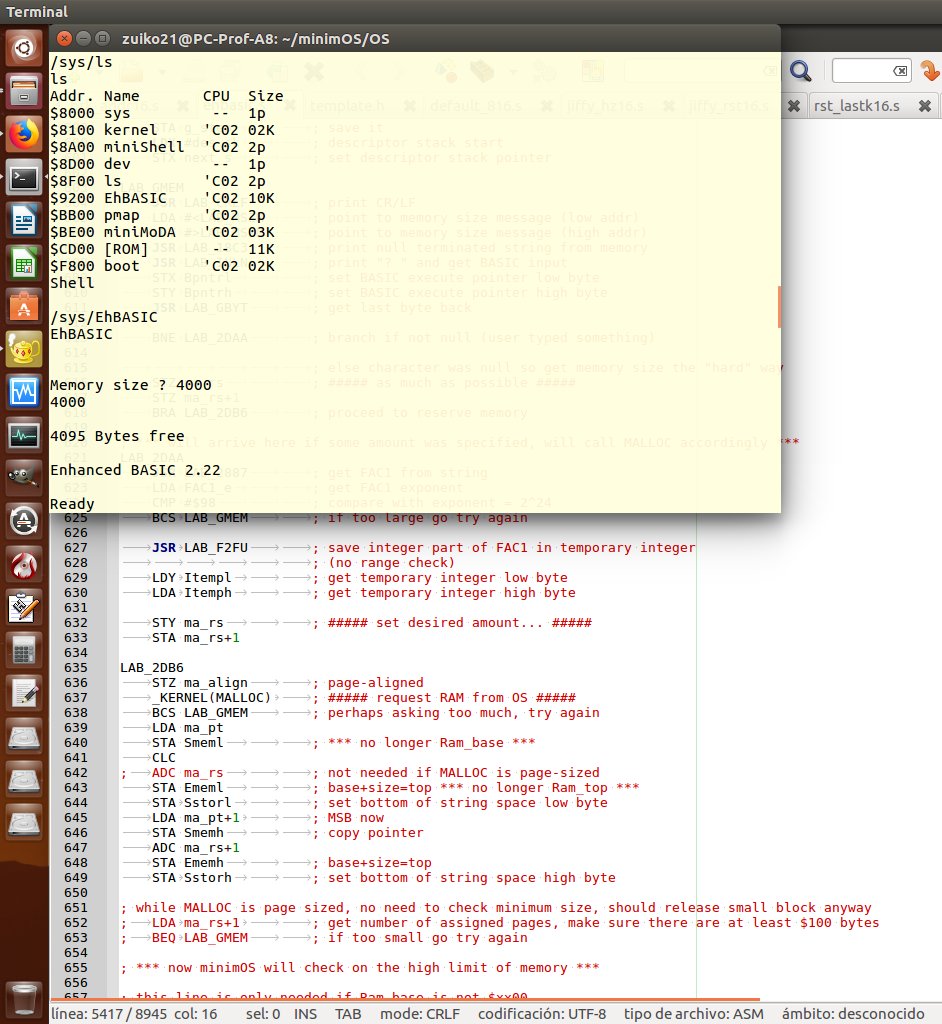Click the Geany magnifier search icon

[x=801, y=71]
